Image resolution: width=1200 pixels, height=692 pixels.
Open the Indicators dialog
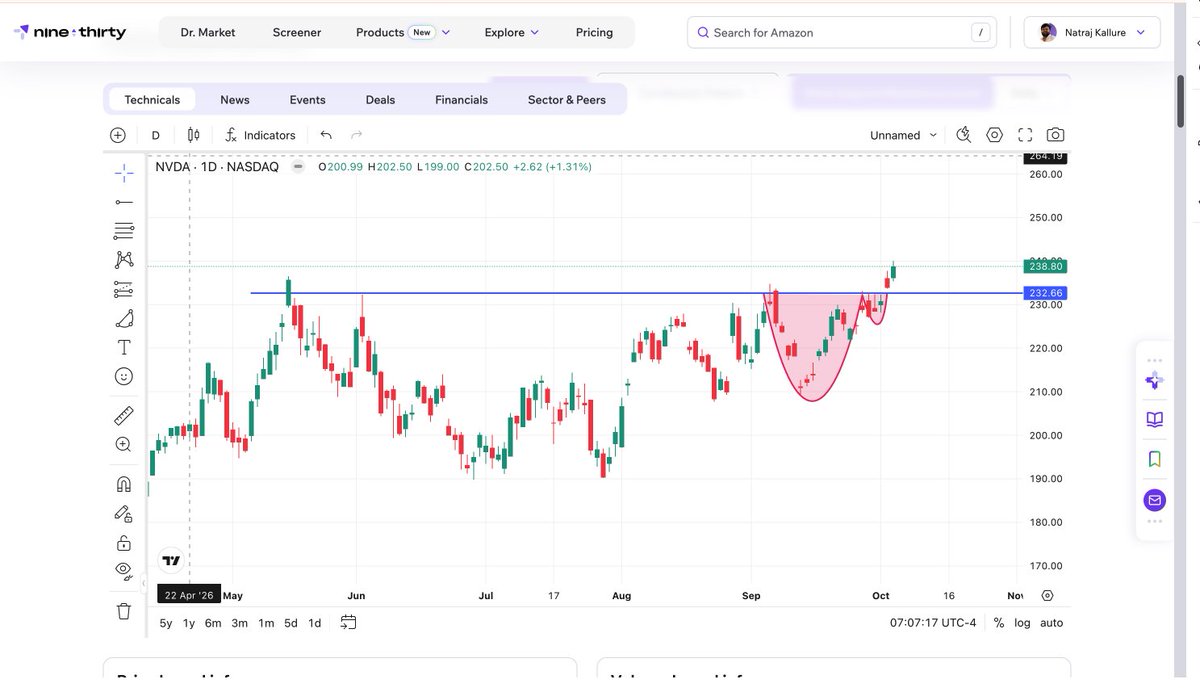click(x=260, y=135)
